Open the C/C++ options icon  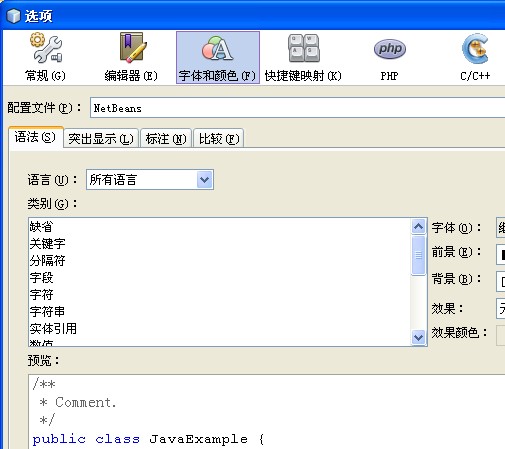coord(475,57)
